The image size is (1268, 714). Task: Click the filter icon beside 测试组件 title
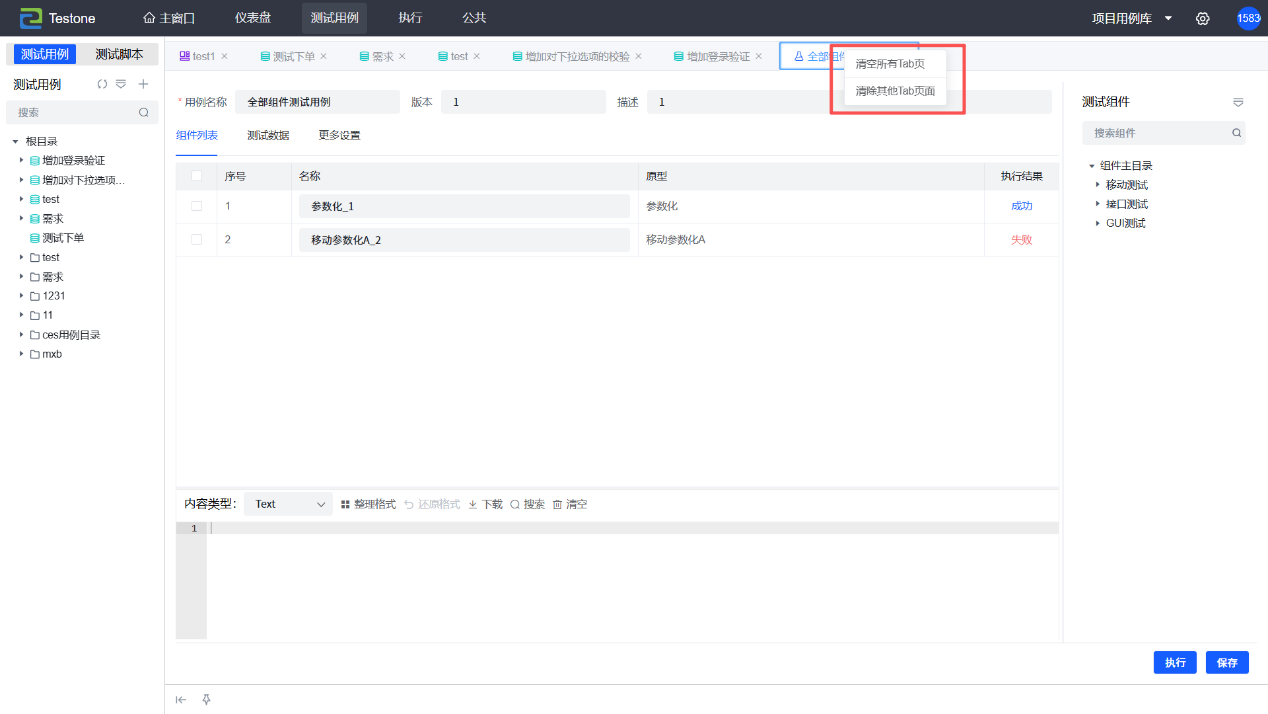click(1238, 102)
